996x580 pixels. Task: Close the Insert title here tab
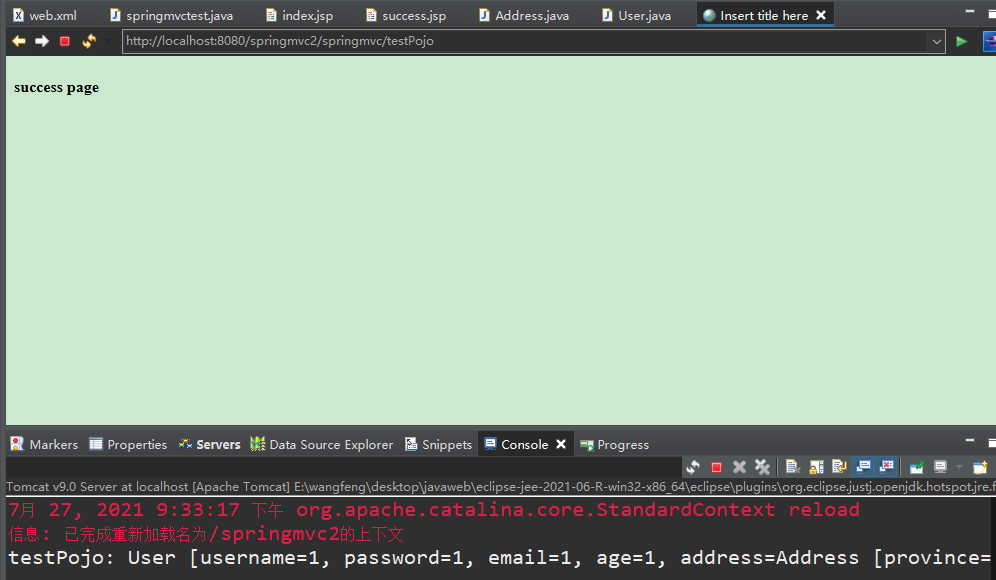tap(821, 15)
